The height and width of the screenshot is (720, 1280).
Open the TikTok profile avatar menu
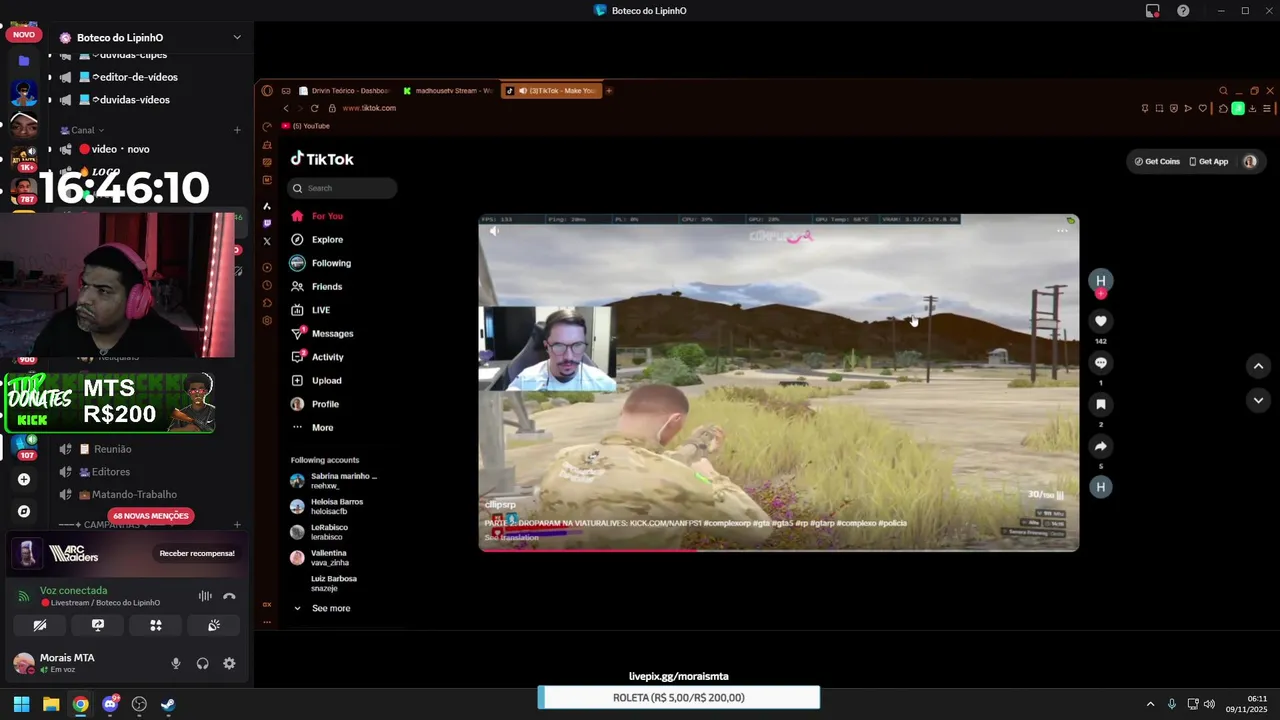click(1249, 161)
